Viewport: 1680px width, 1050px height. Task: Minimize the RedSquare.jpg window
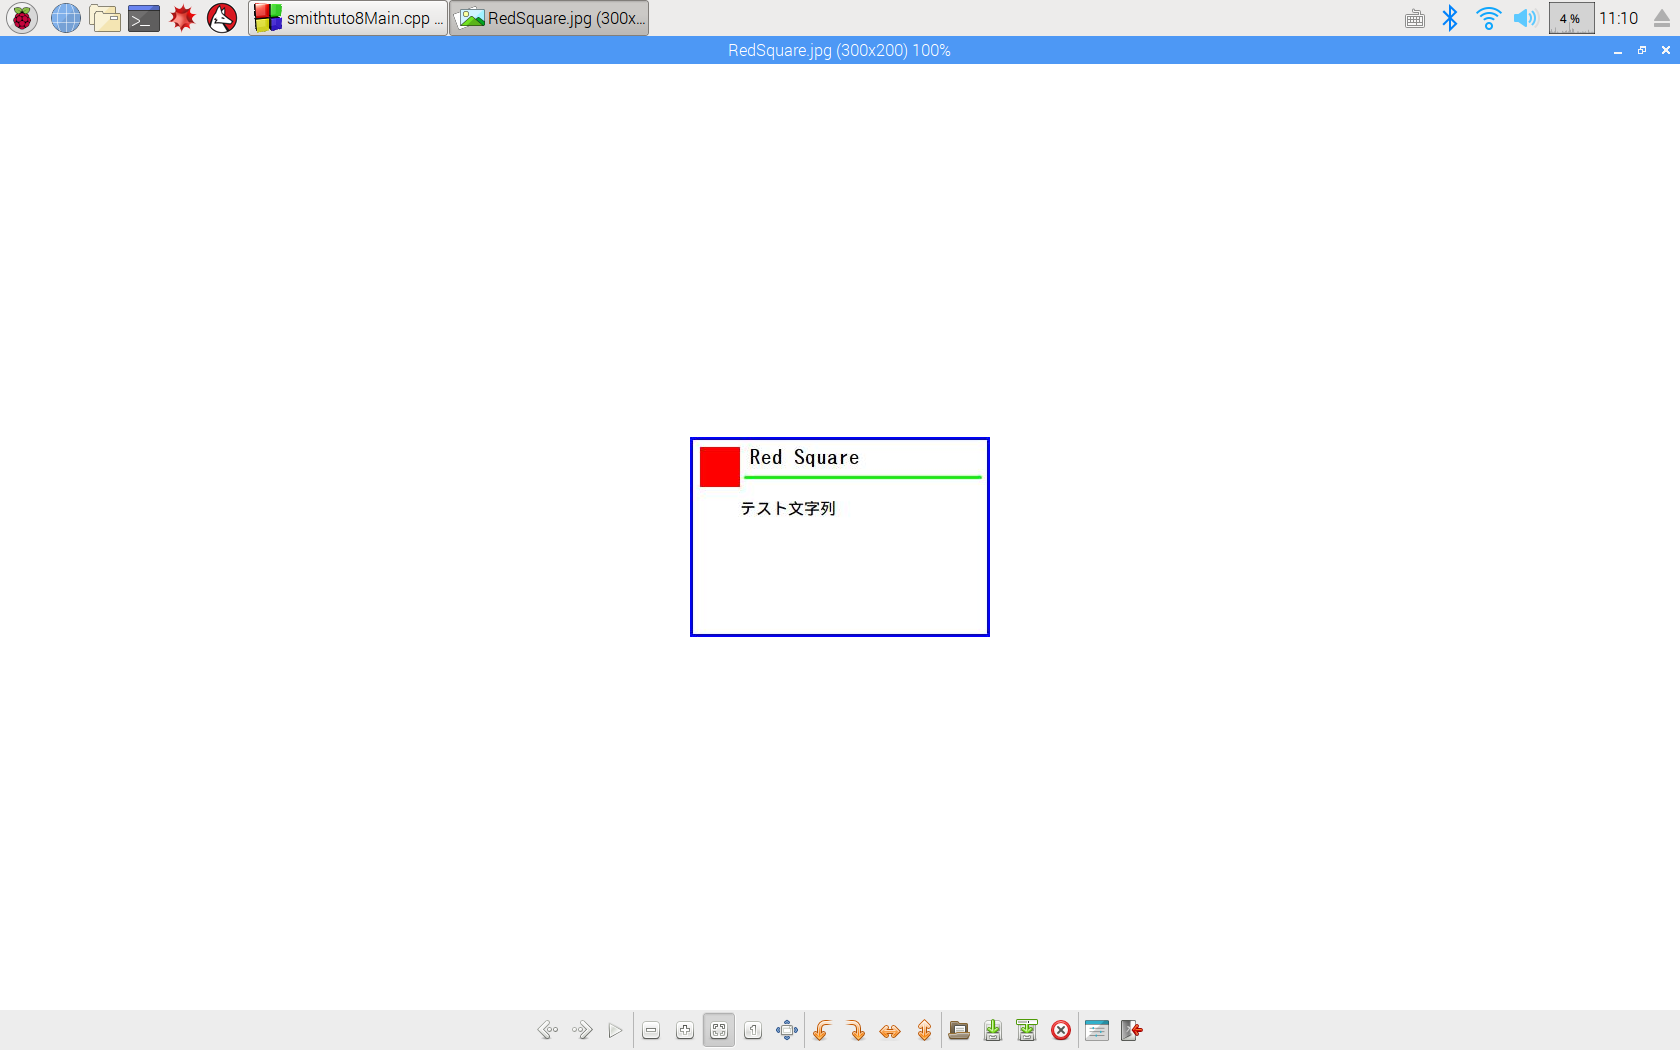tap(1618, 51)
